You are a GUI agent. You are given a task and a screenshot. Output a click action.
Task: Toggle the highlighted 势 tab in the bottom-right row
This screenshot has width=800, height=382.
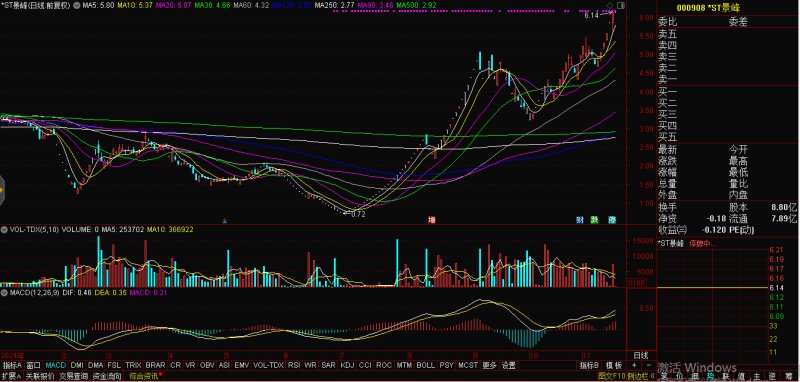(x=710, y=376)
